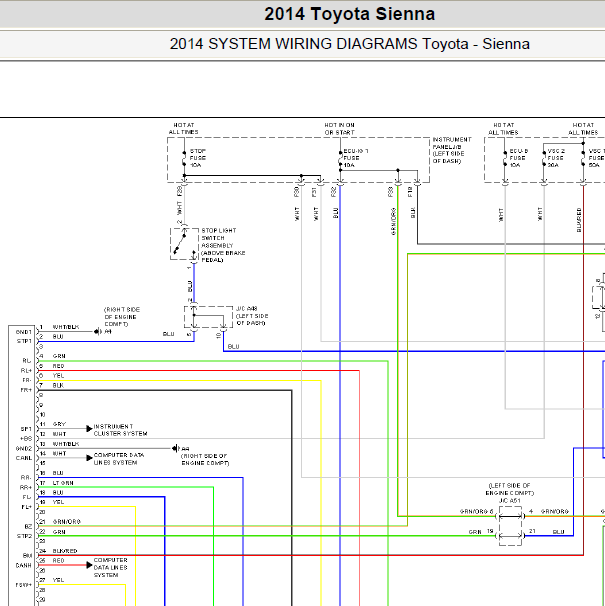
Task: Click the 'INSTRUMENT CLUSTER SYSTEM' reference
Action: (x=120, y=430)
